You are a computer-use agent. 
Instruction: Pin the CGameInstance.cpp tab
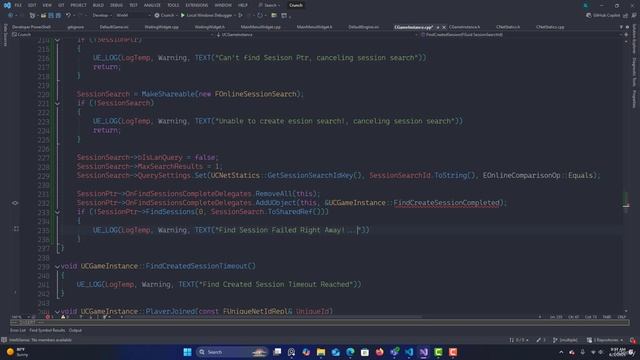pyautogui.click(x=438, y=27)
